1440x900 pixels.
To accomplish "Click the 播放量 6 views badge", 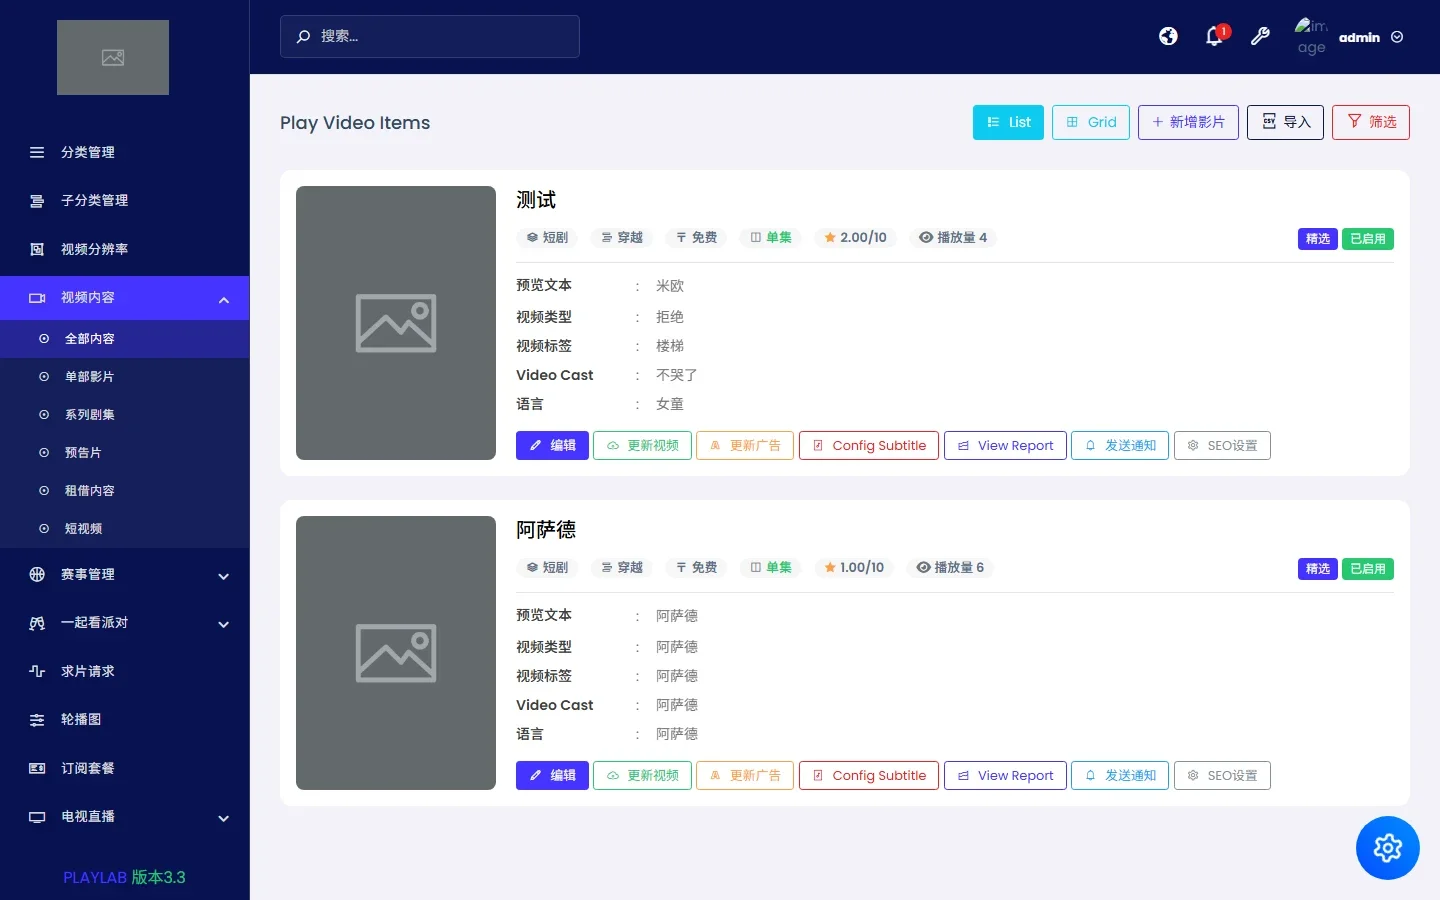I will pos(950,567).
